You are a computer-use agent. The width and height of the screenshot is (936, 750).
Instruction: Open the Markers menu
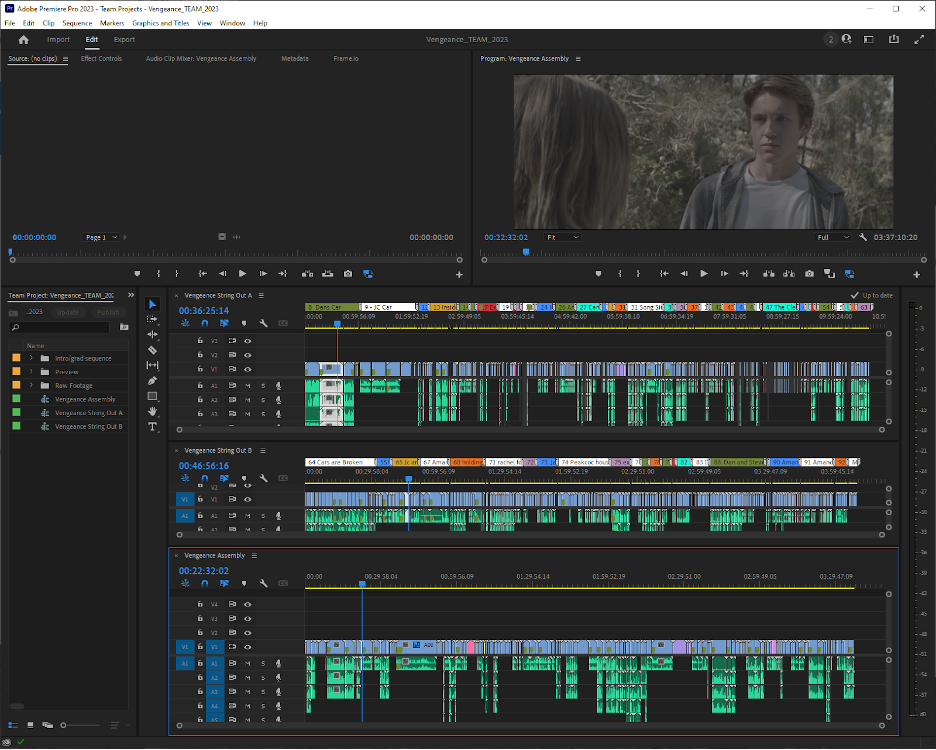tap(112, 23)
